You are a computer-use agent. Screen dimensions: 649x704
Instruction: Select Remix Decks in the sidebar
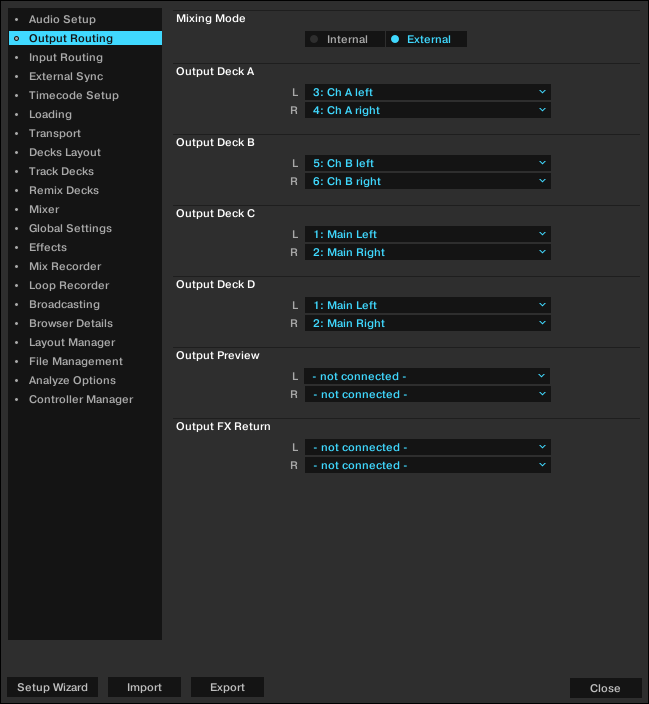click(x=63, y=191)
